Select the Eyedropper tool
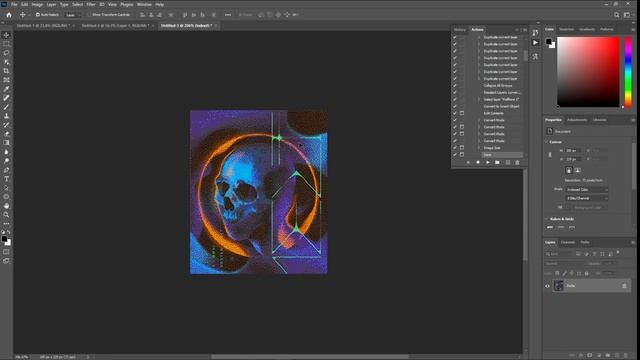Image resolution: width=640 pixels, height=360 pixels. pos(6,89)
